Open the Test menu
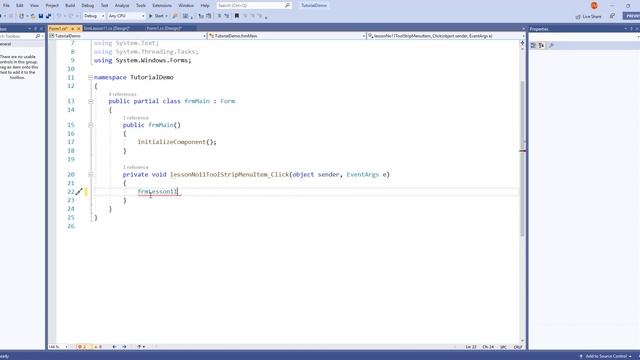Screen dimensions: 640x360 point(104,5)
